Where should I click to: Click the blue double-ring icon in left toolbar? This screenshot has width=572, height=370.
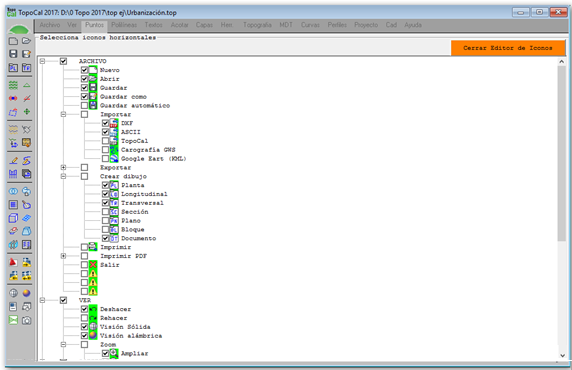click(13, 191)
